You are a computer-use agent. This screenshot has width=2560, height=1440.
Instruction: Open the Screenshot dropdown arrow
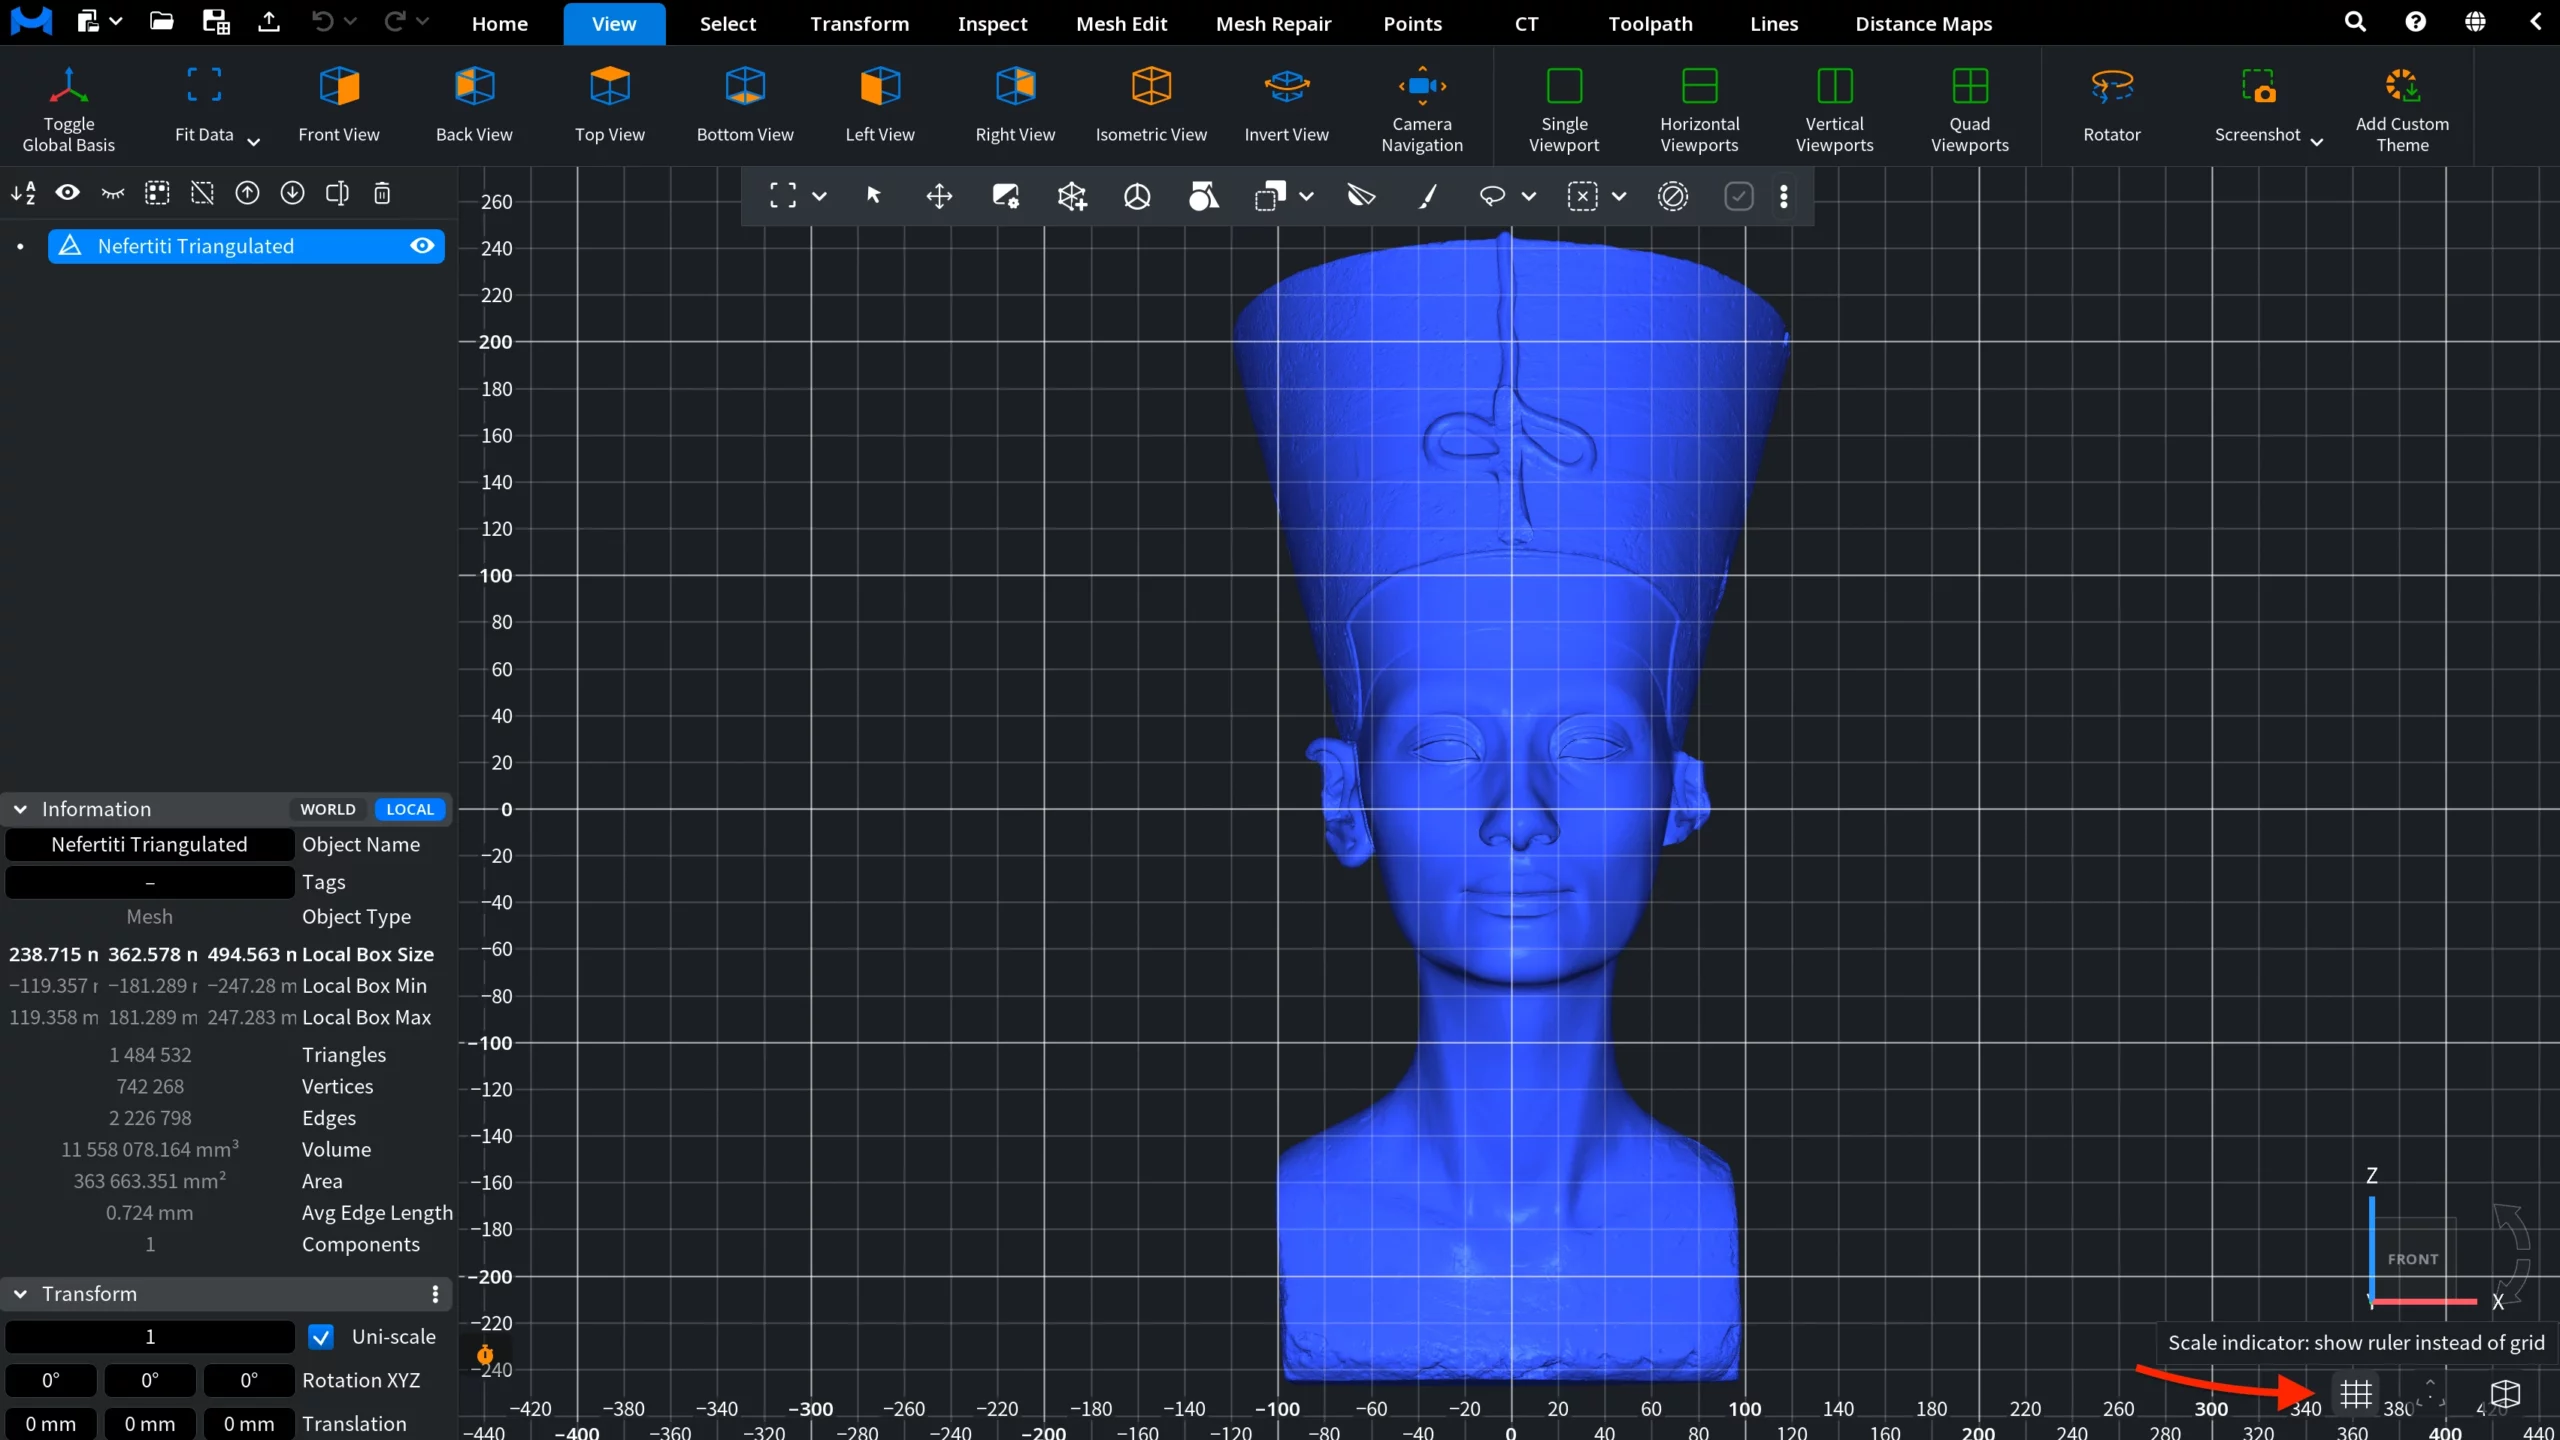(x=2317, y=142)
